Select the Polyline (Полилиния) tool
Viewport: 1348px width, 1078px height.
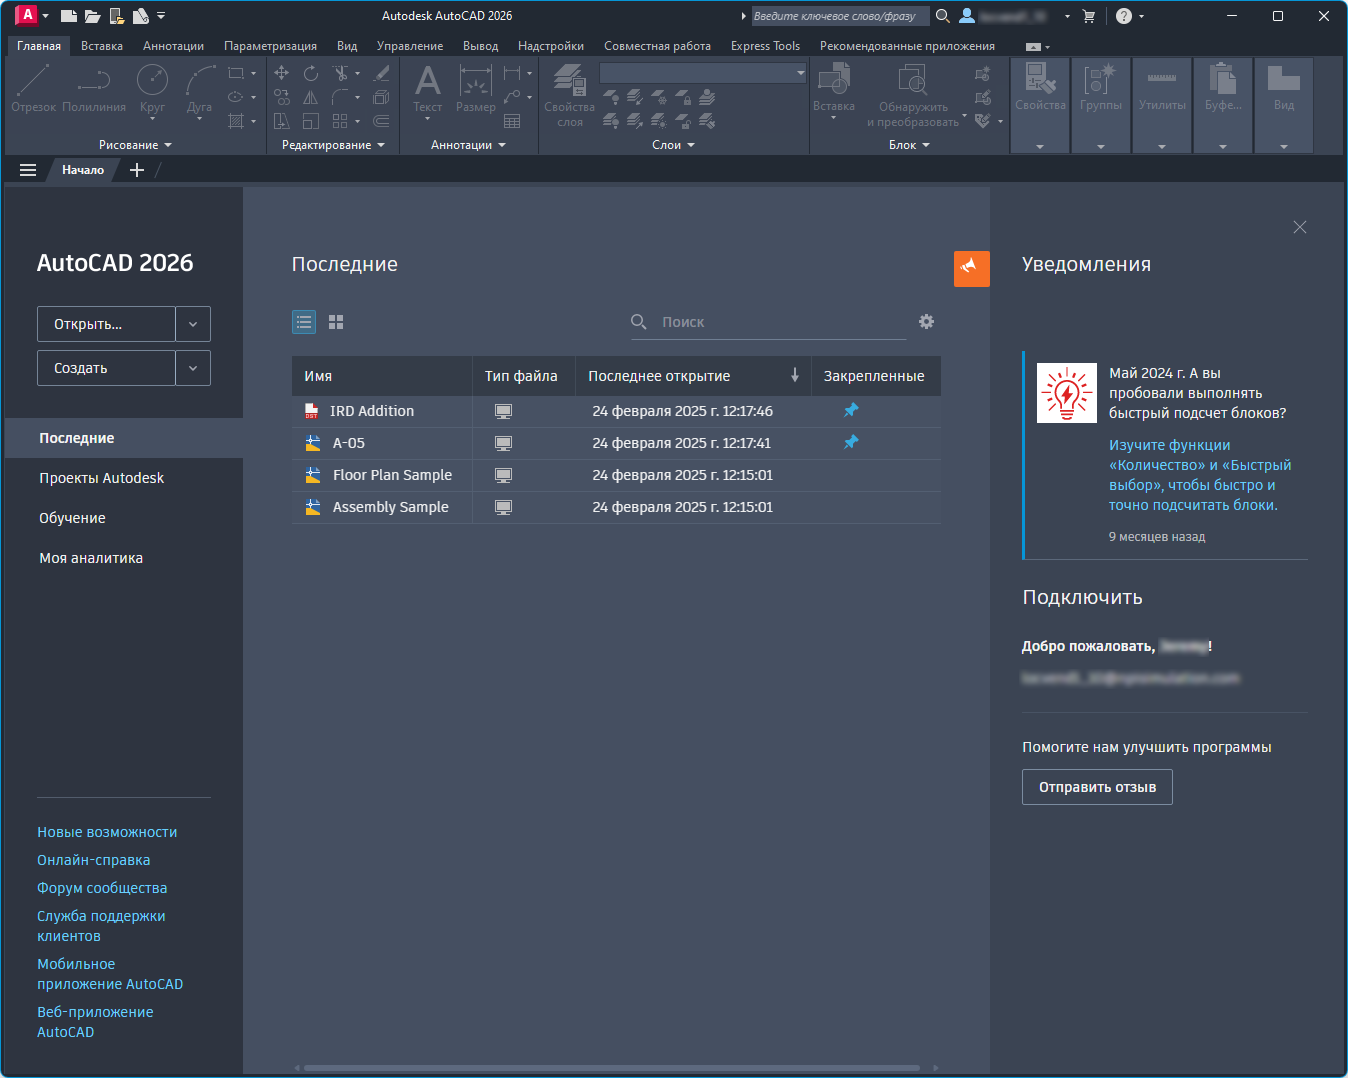94,88
